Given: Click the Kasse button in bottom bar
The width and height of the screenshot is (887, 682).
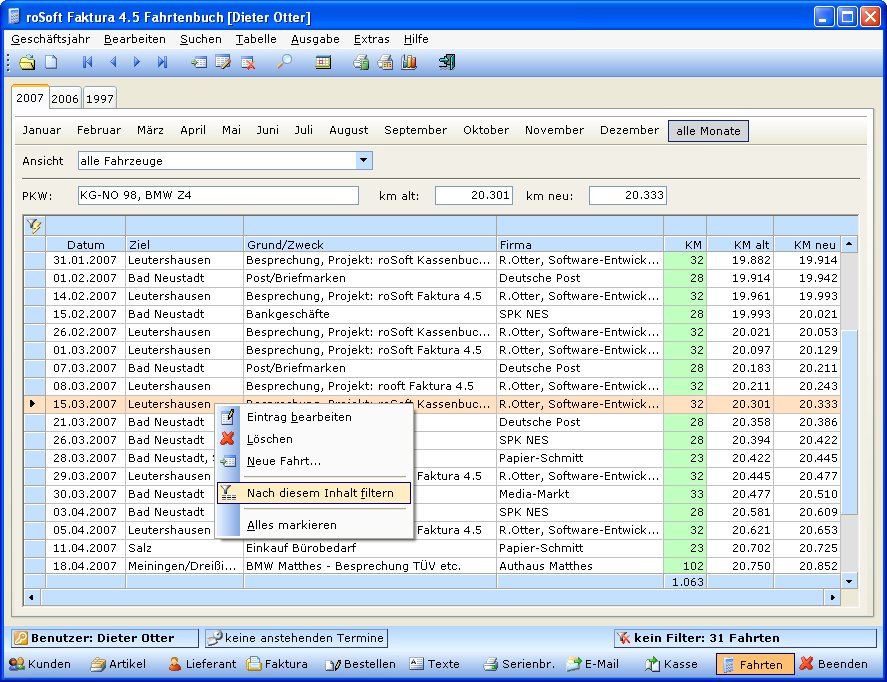Looking at the screenshot, I should [x=671, y=664].
